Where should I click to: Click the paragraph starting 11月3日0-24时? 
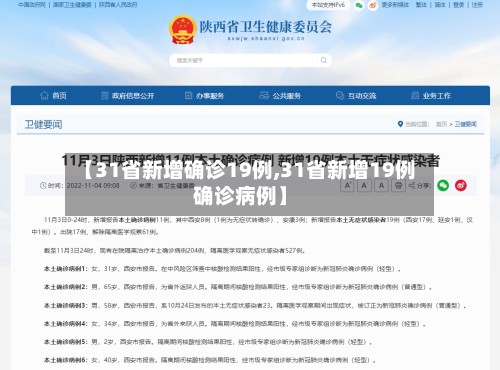click(252, 226)
